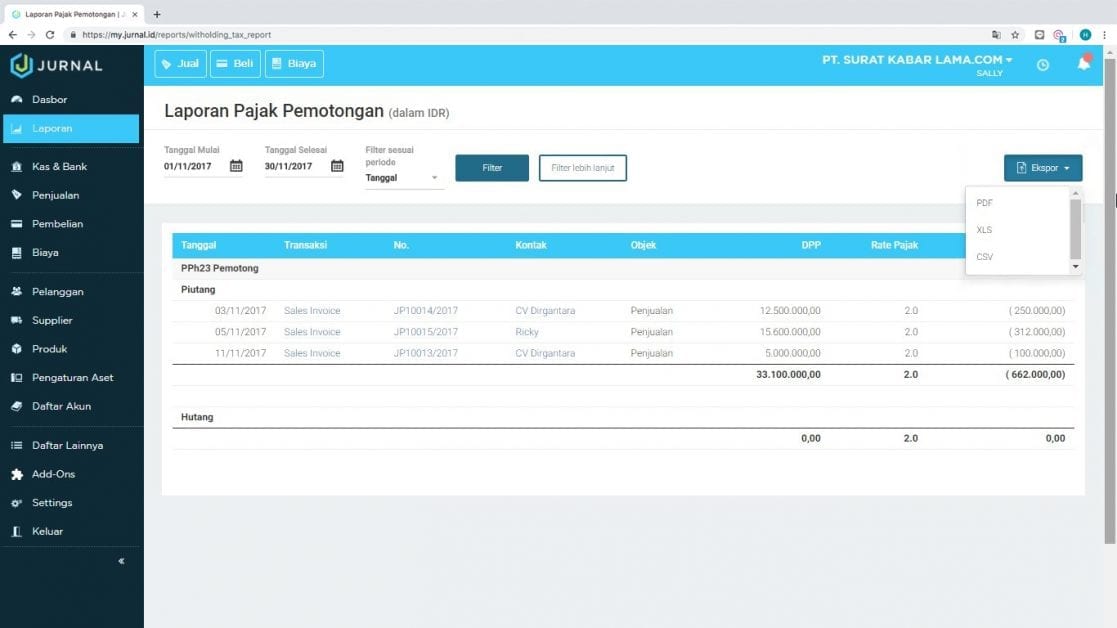Viewport: 1117px width, 628px height.
Task: Select the Supplier icon
Action: tap(19, 319)
